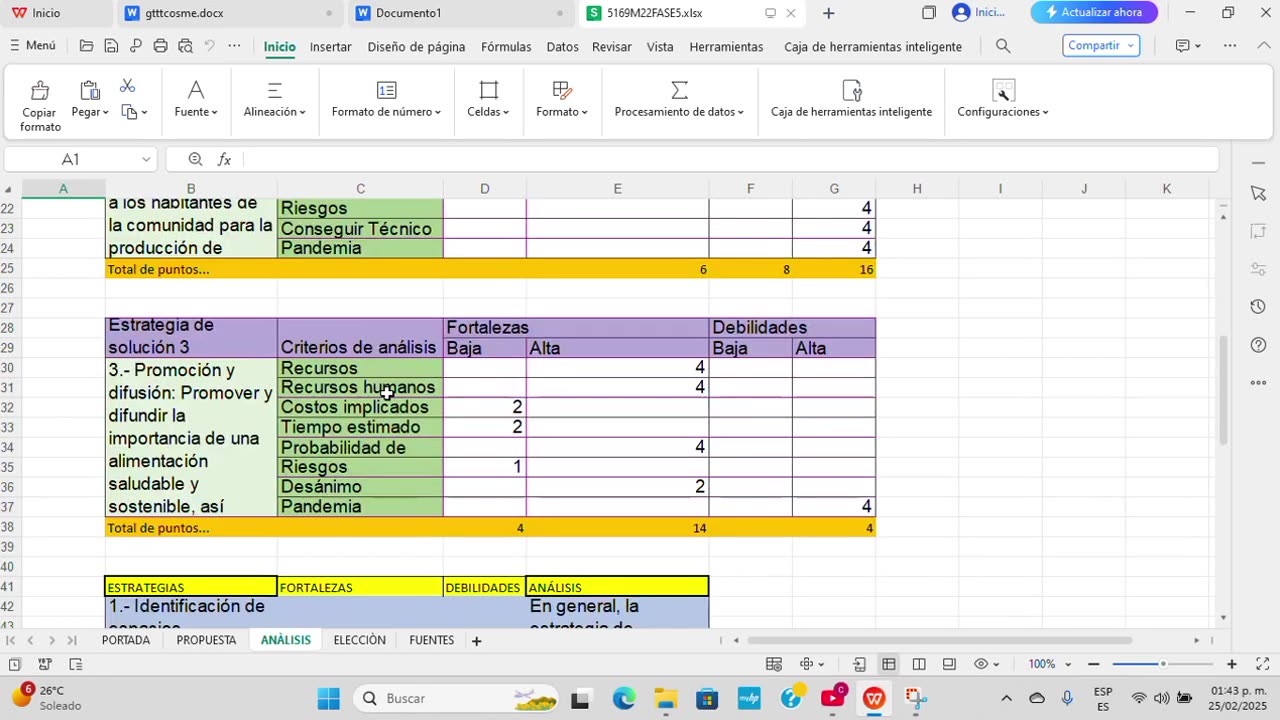Click the Microsoft Edge taskbar icon
1280x720 pixels.
coord(624,698)
